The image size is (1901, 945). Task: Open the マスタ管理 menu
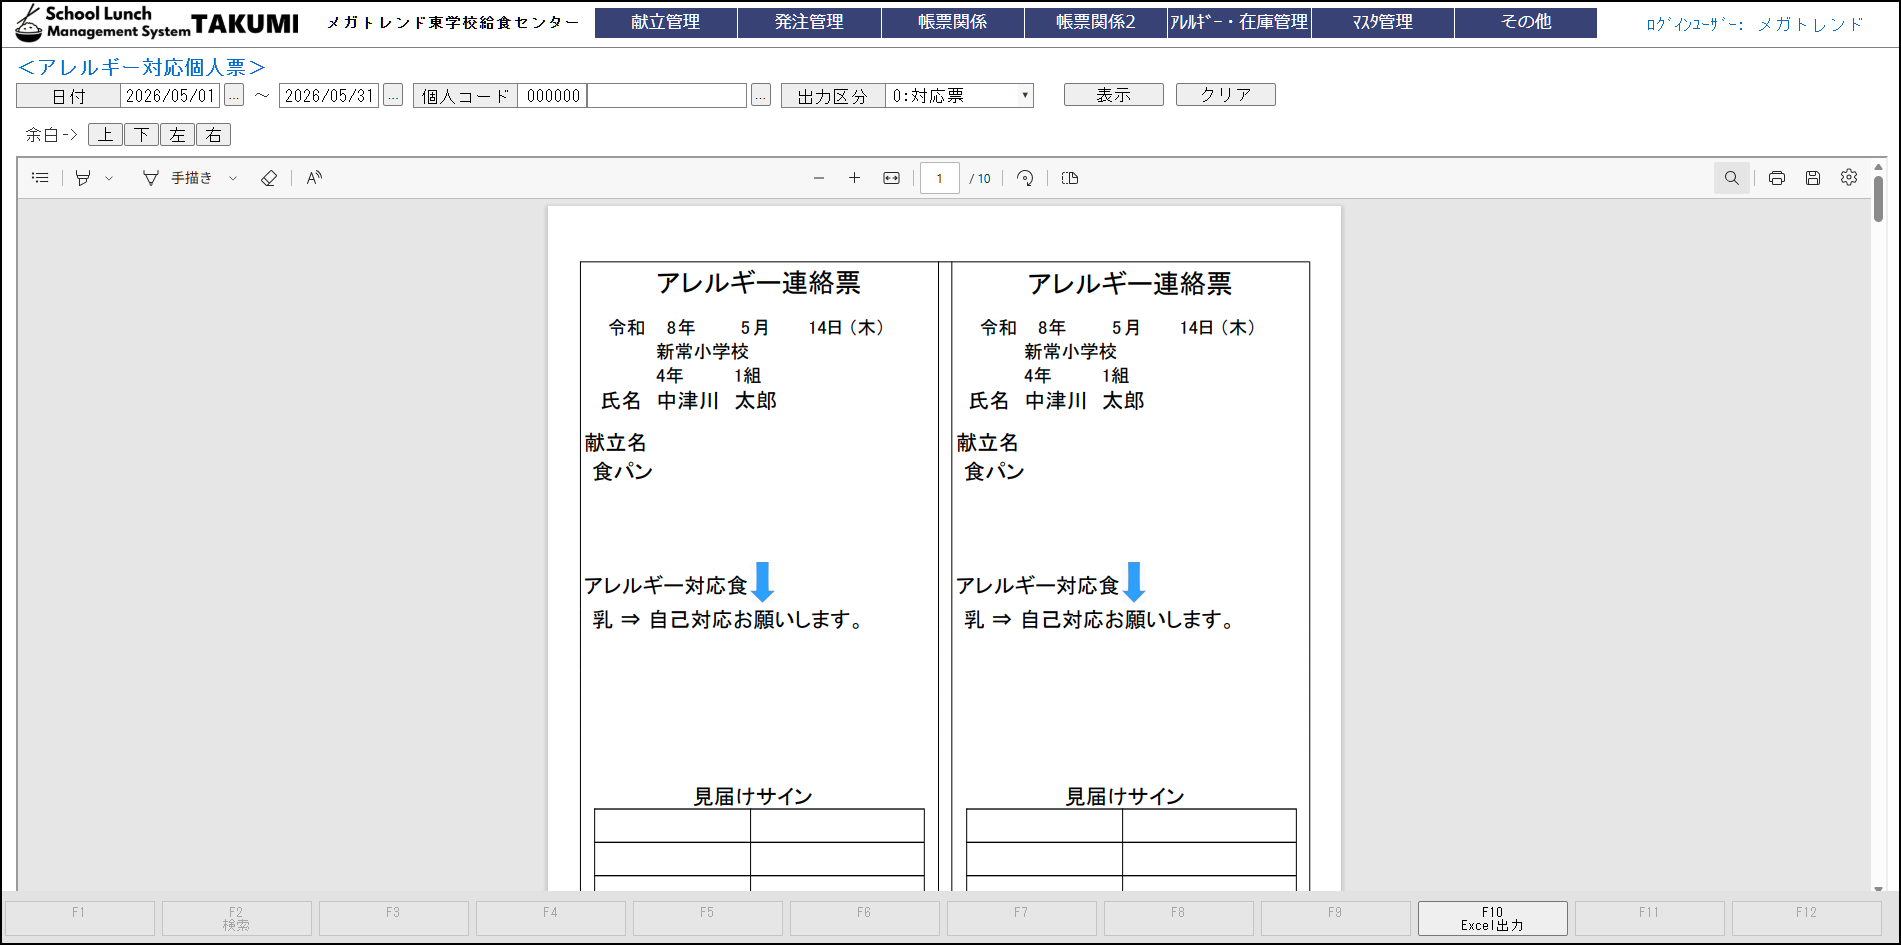[x=1382, y=22]
